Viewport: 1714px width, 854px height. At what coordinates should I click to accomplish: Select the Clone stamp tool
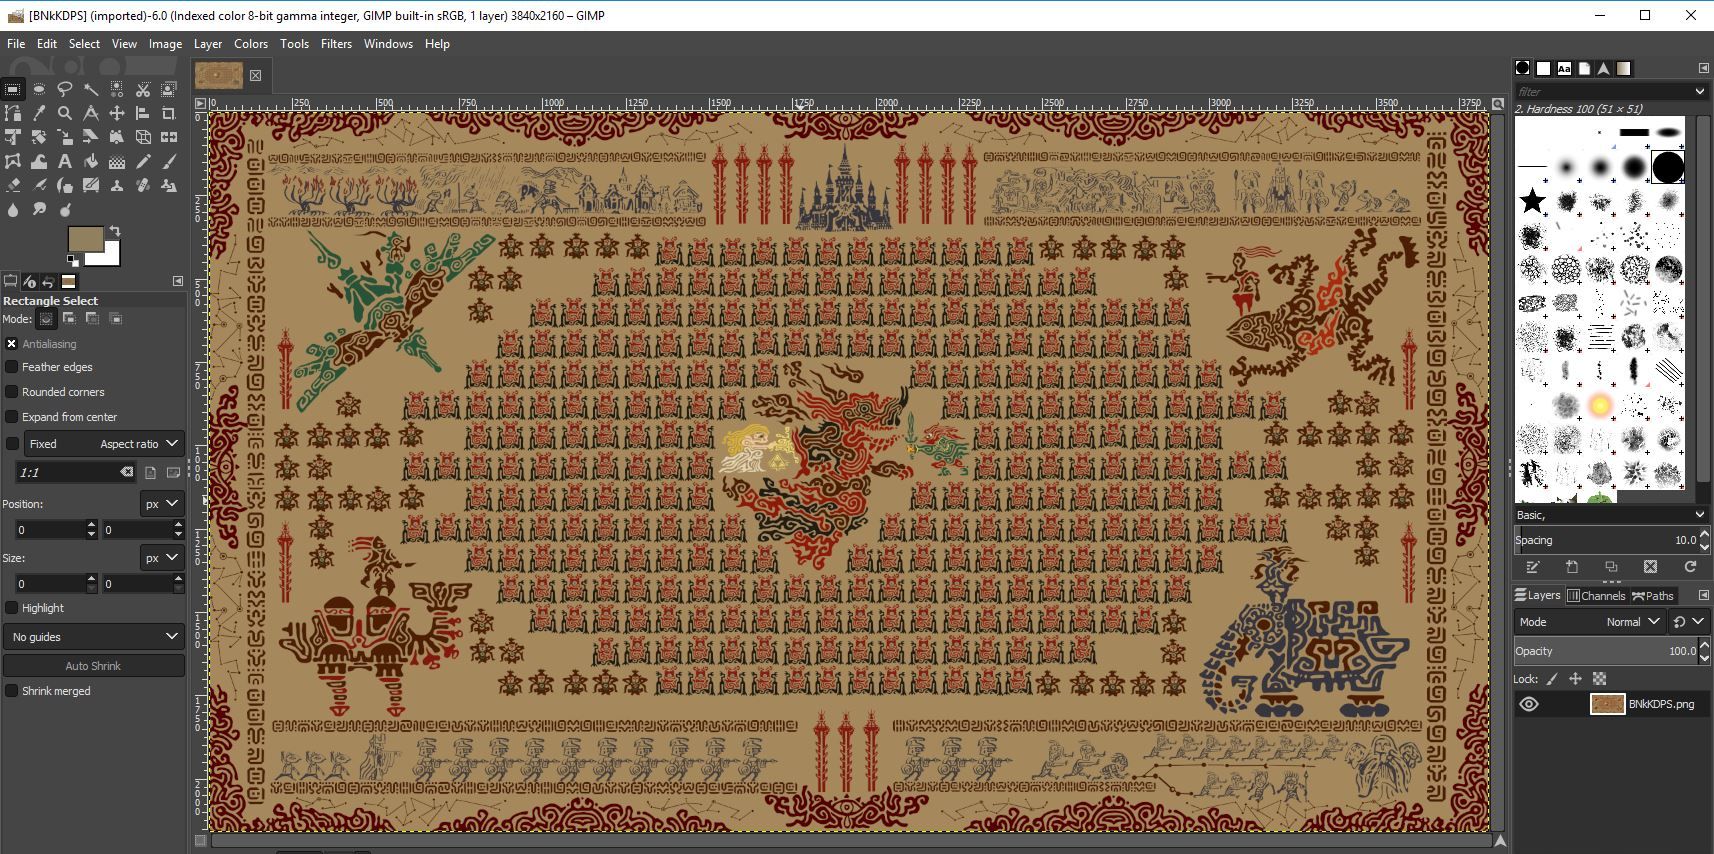(117, 185)
